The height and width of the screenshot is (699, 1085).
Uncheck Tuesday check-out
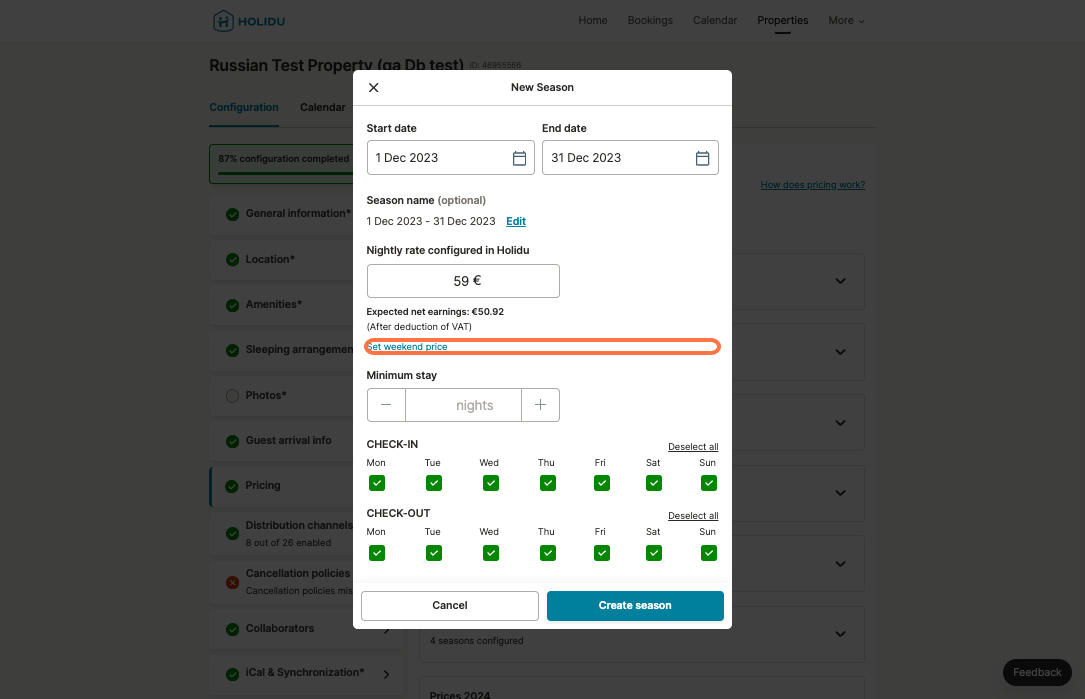(x=434, y=553)
